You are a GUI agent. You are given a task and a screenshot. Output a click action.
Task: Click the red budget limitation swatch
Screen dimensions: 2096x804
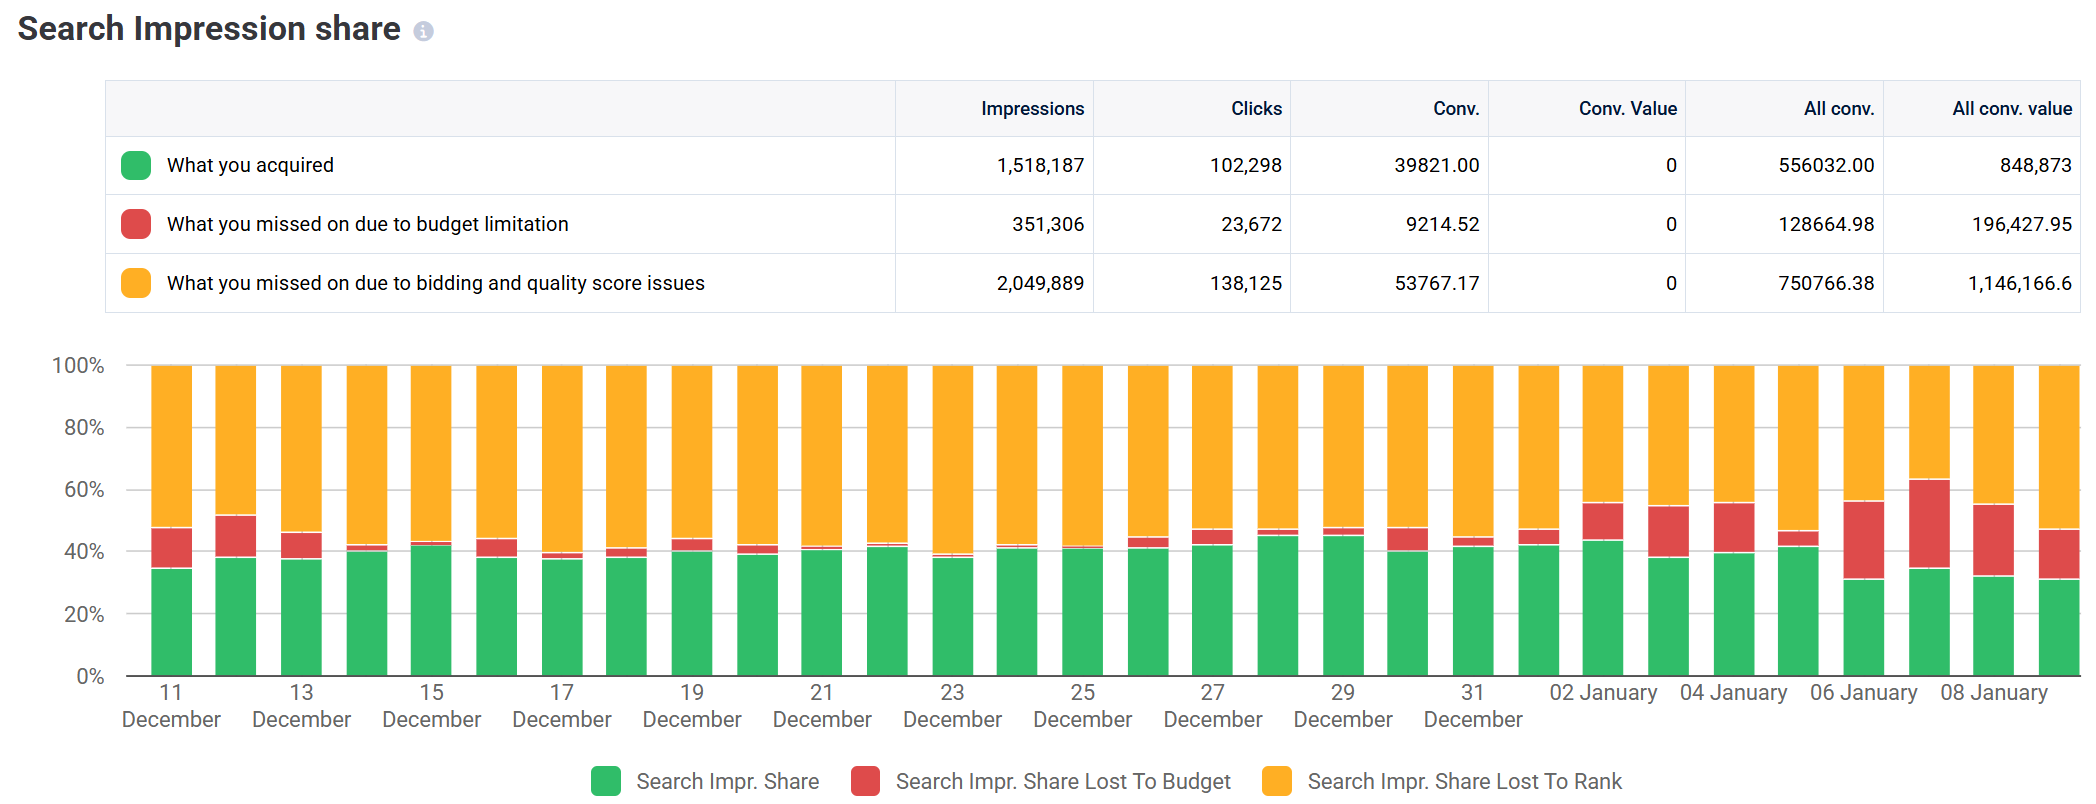click(136, 224)
